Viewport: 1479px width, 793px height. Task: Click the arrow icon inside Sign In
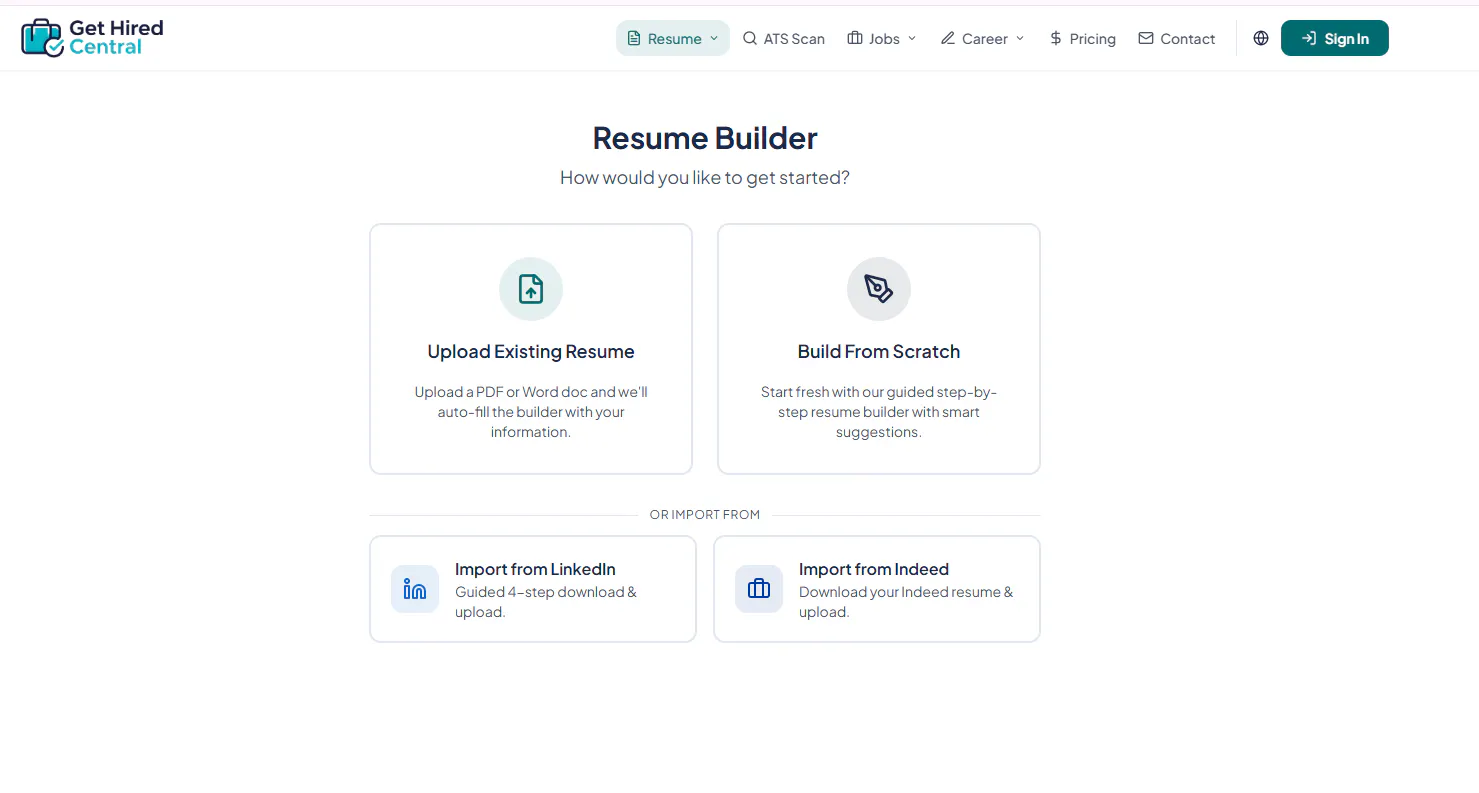coord(1308,38)
